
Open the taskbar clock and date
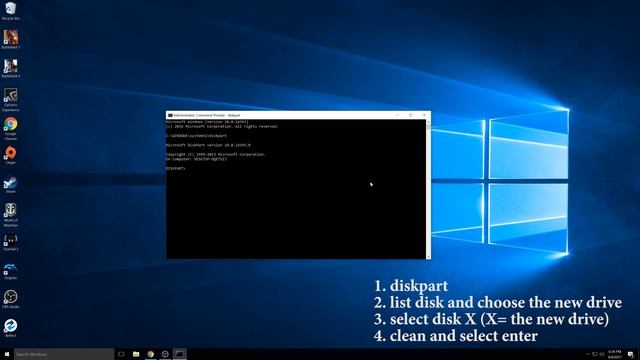click(x=615, y=354)
